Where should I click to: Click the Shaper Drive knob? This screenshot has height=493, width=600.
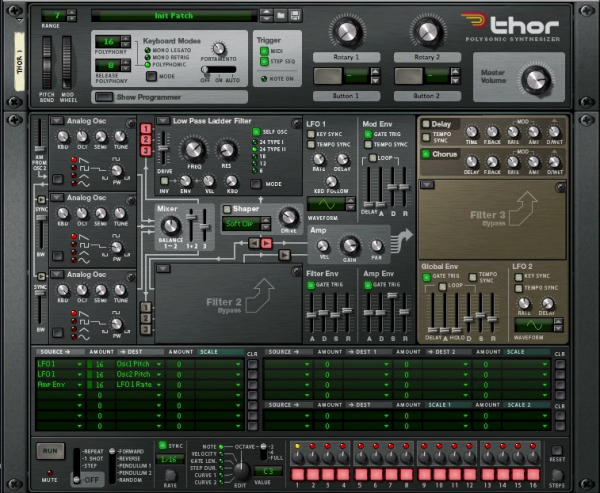click(x=289, y=217)
